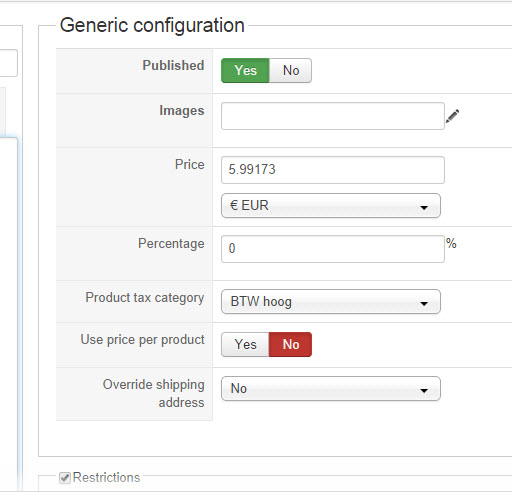Click the arrow on the EUR currency select
Screen dimensions: 512x492
[x=424, y=207]
